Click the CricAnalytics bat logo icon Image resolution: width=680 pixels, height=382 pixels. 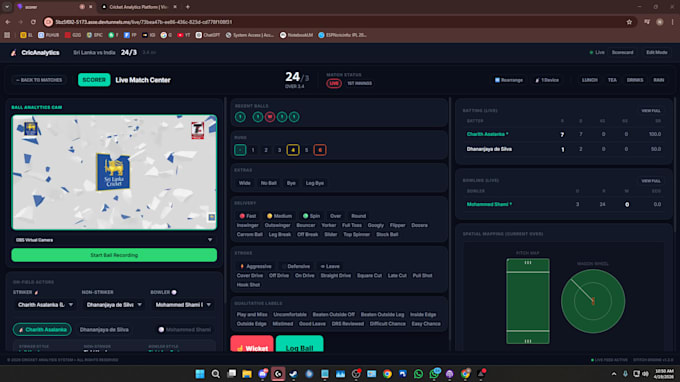pyautogui.click(x=14, y=52)
